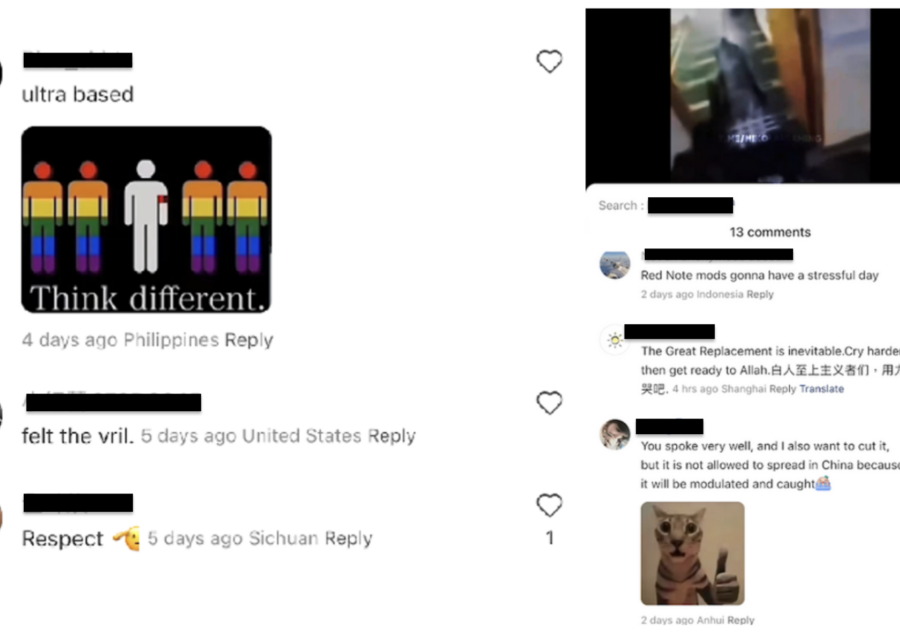
Task: Open profile avatar of 'Red Note mods' commenter
Action: 615,265
